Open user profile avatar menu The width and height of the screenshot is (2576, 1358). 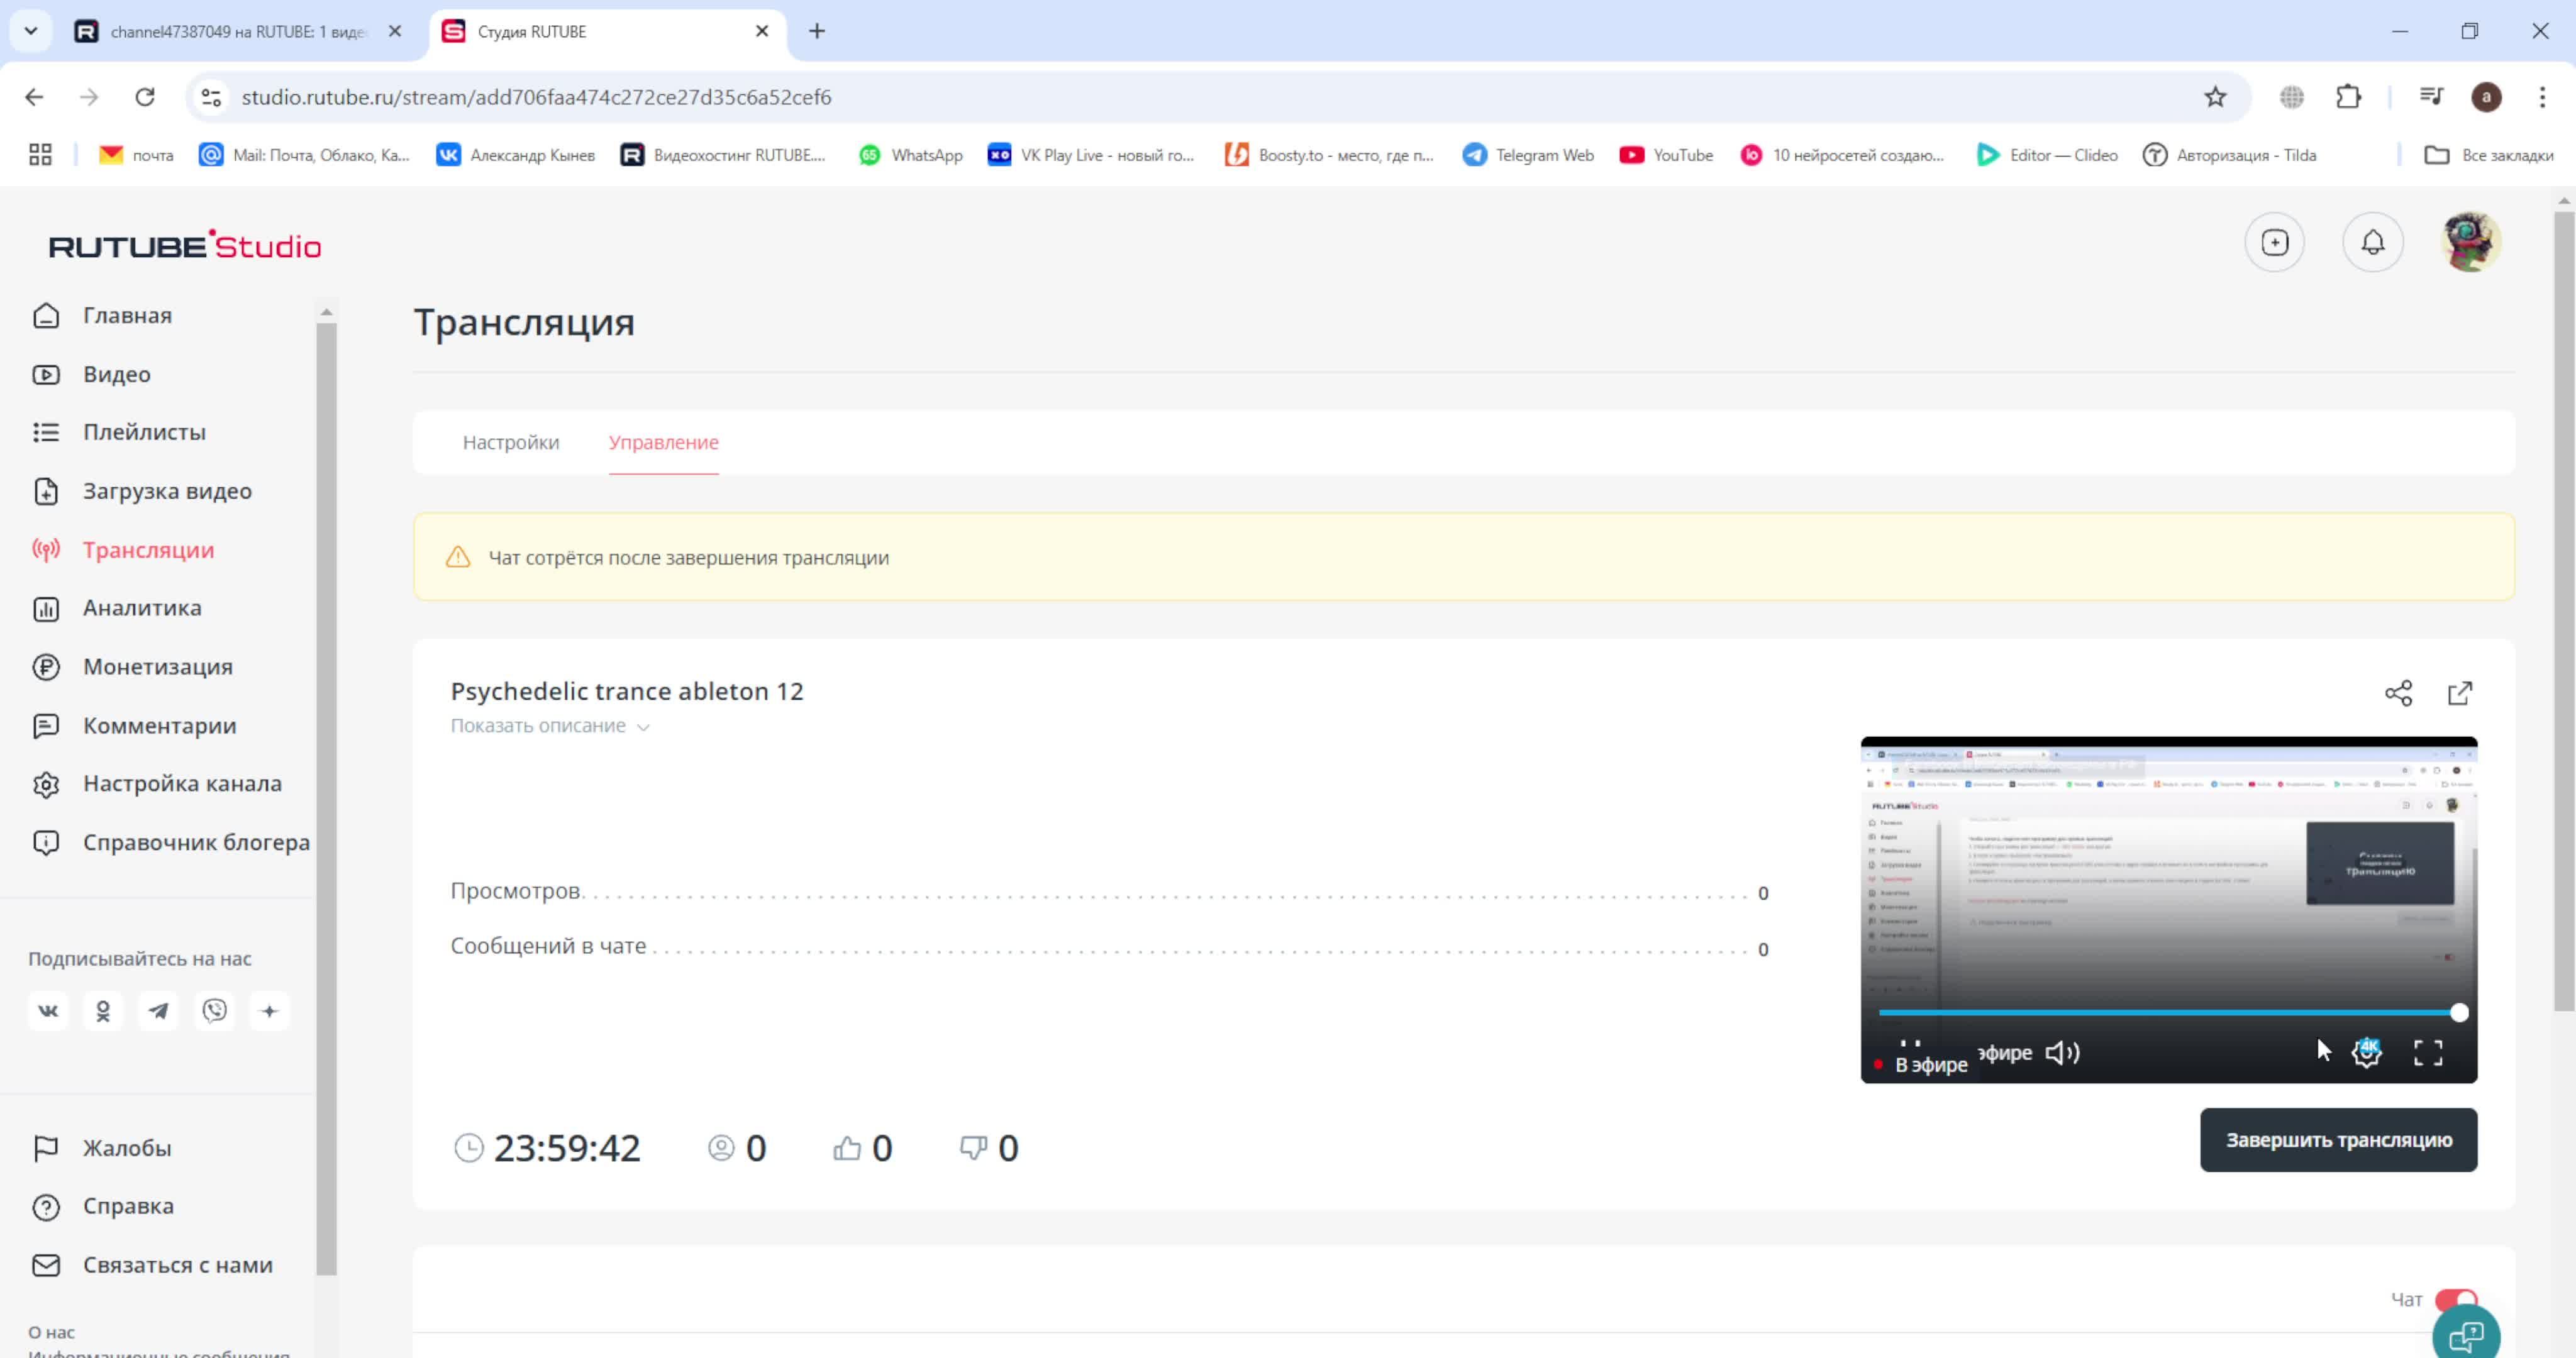(2470, 242)
